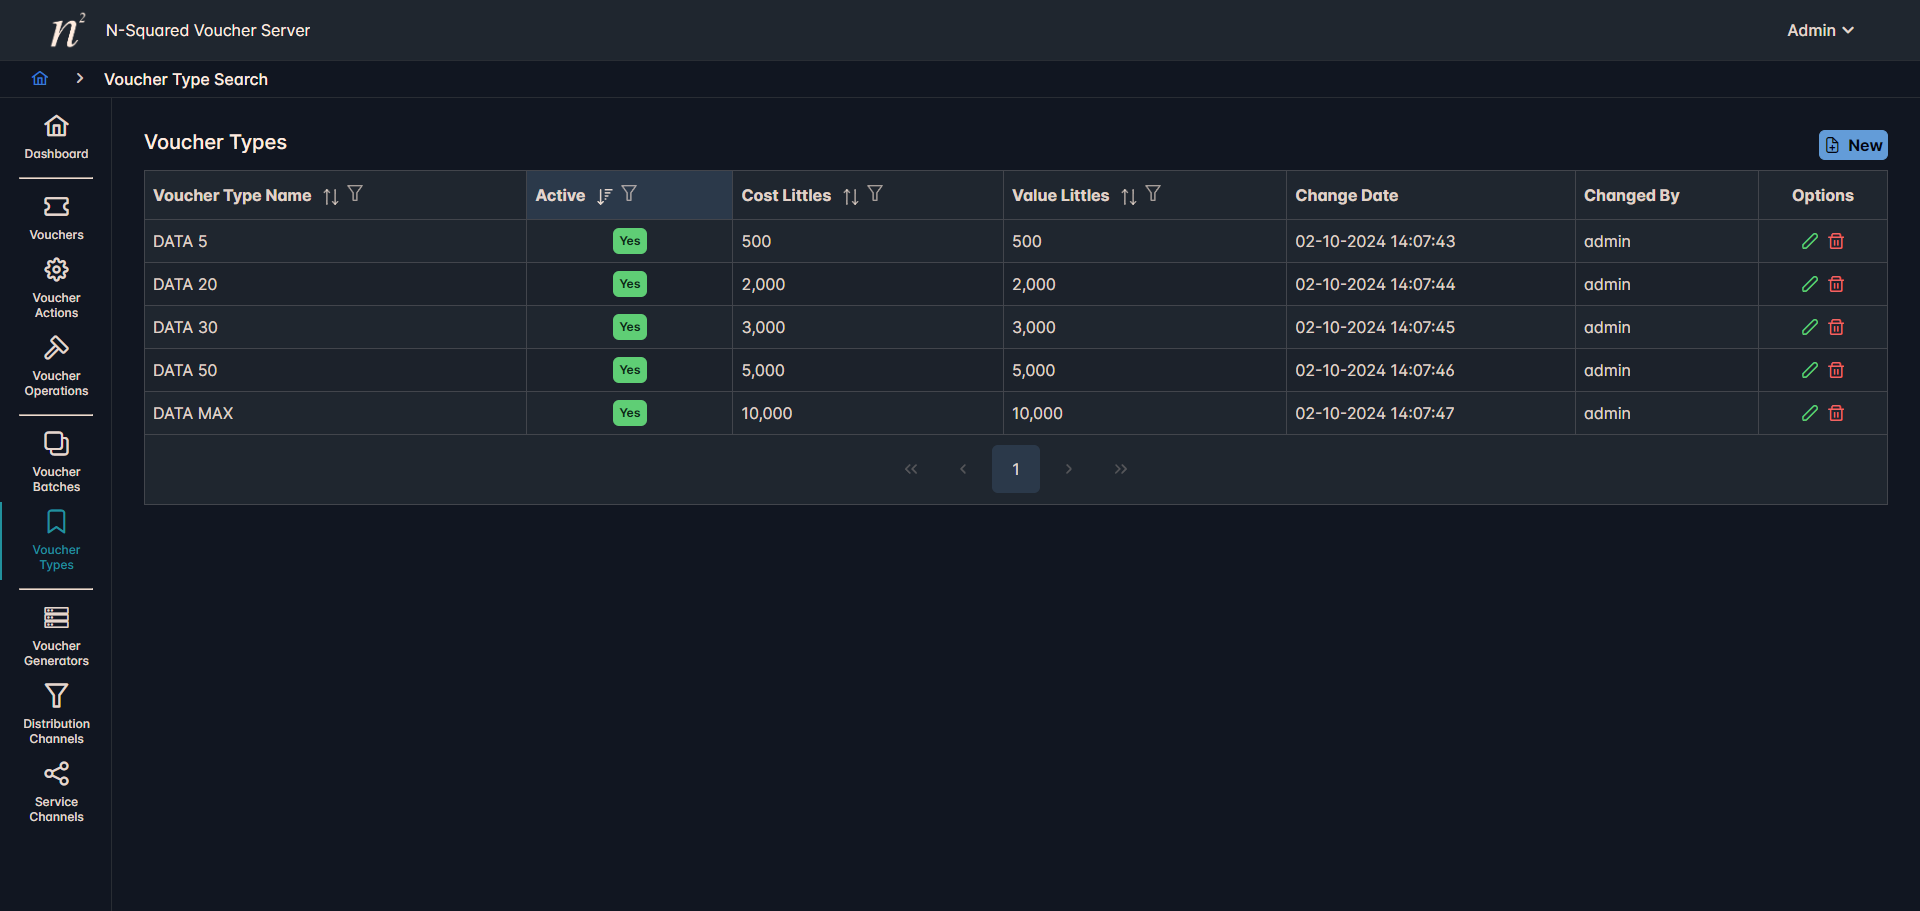Edit the DATA 5 voucher type
This screenshot has height=911, width=1920.
pyautogui.click(x=1809, y=241)
